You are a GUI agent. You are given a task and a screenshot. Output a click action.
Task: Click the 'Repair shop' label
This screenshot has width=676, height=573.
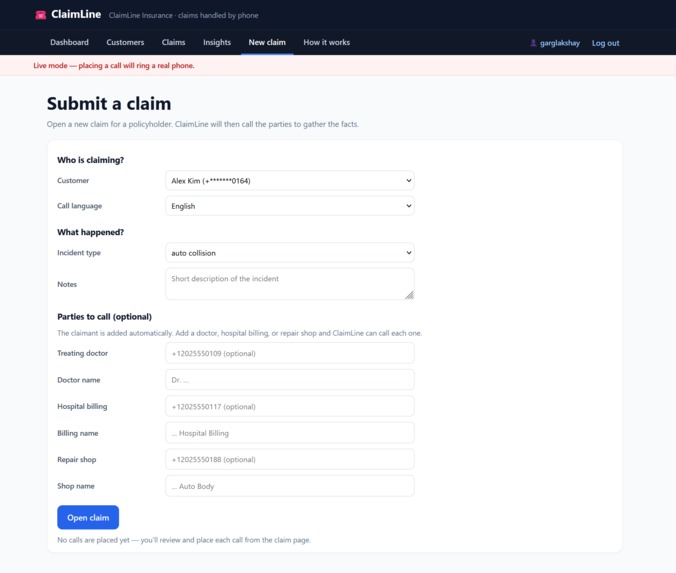pyautogui.click(x=77, y=460)
